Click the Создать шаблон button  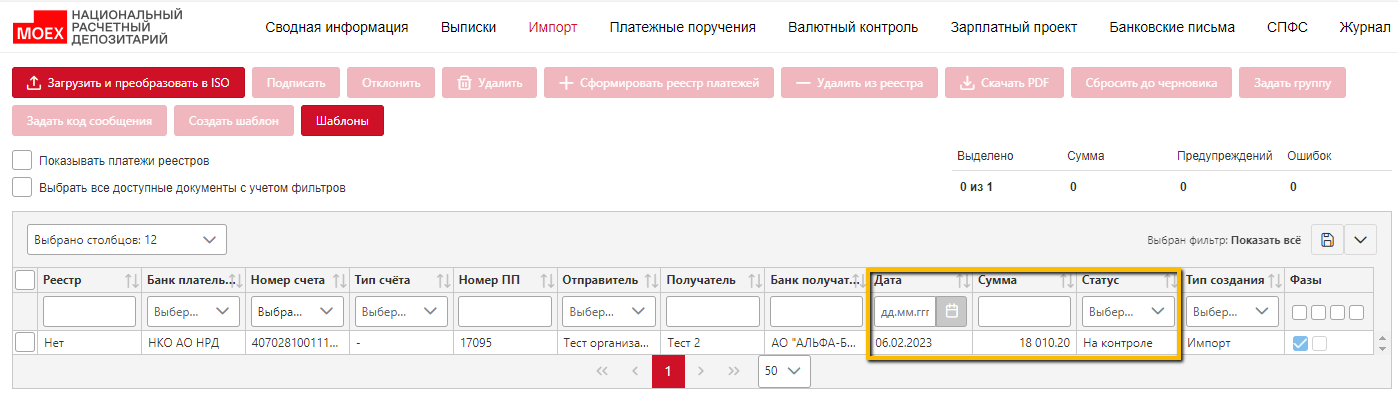pos(234,120)
